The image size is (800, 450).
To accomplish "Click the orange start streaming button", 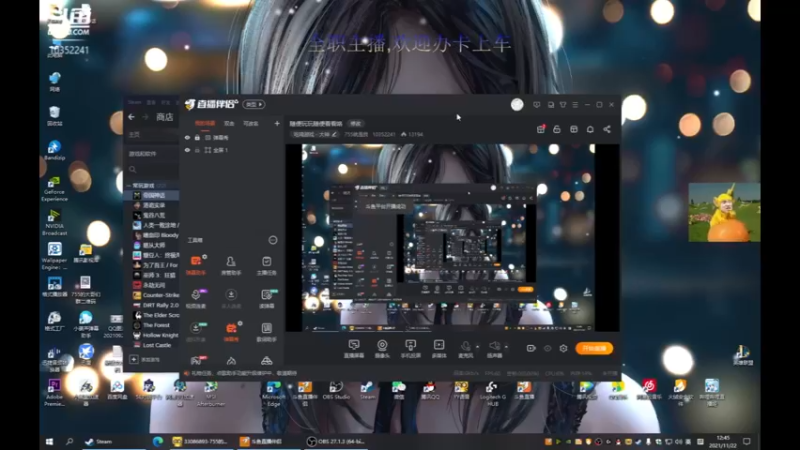I will pyautogui.click(x=594, y=348).
